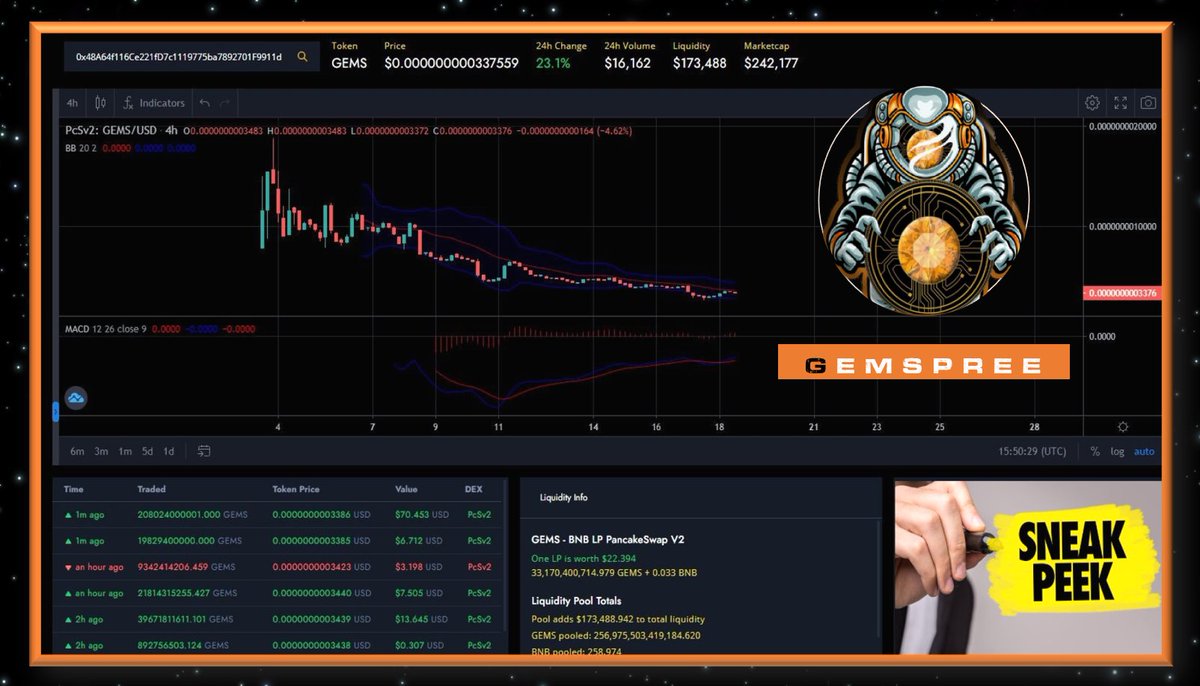Toggle auto scale mode
Viewport: 1200px width, 686px height.
pos(1144,451)
